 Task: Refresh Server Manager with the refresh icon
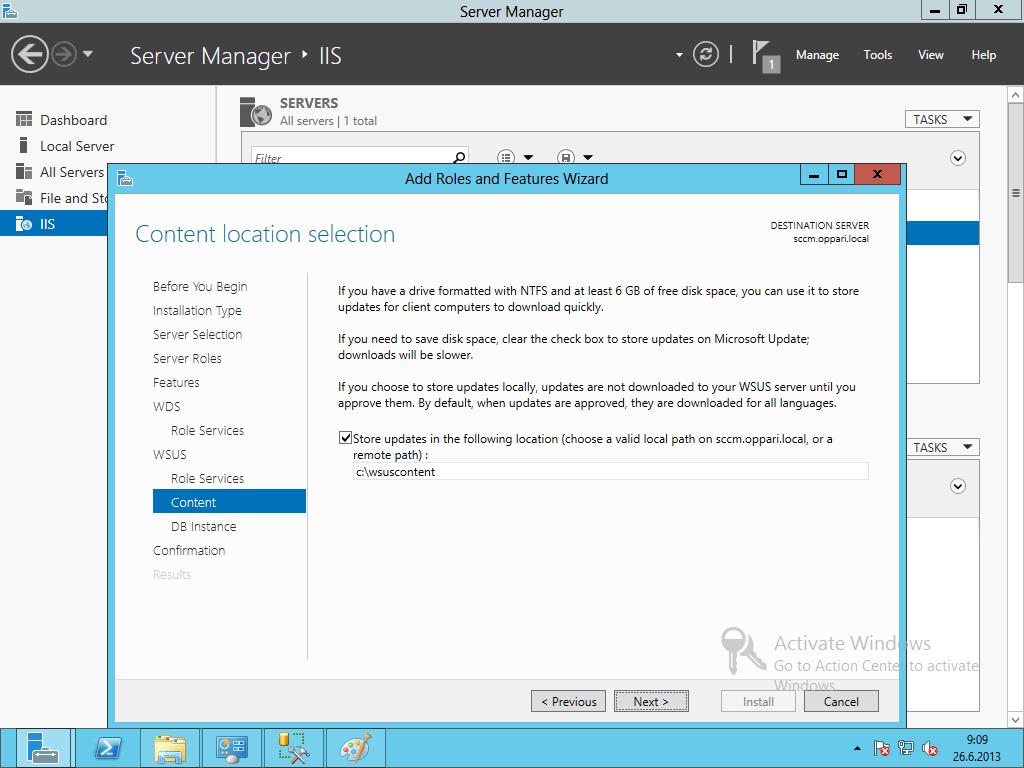(x=705, y=54)
